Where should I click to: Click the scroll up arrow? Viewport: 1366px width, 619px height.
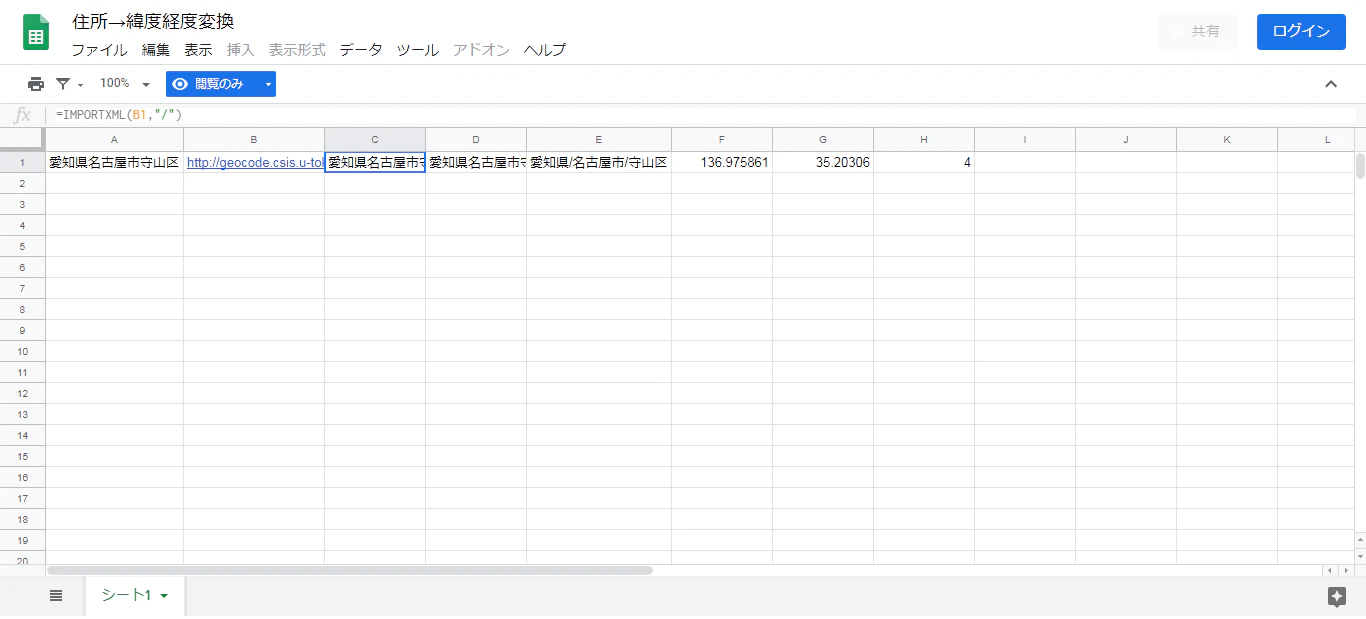[x=1360, y=540]
